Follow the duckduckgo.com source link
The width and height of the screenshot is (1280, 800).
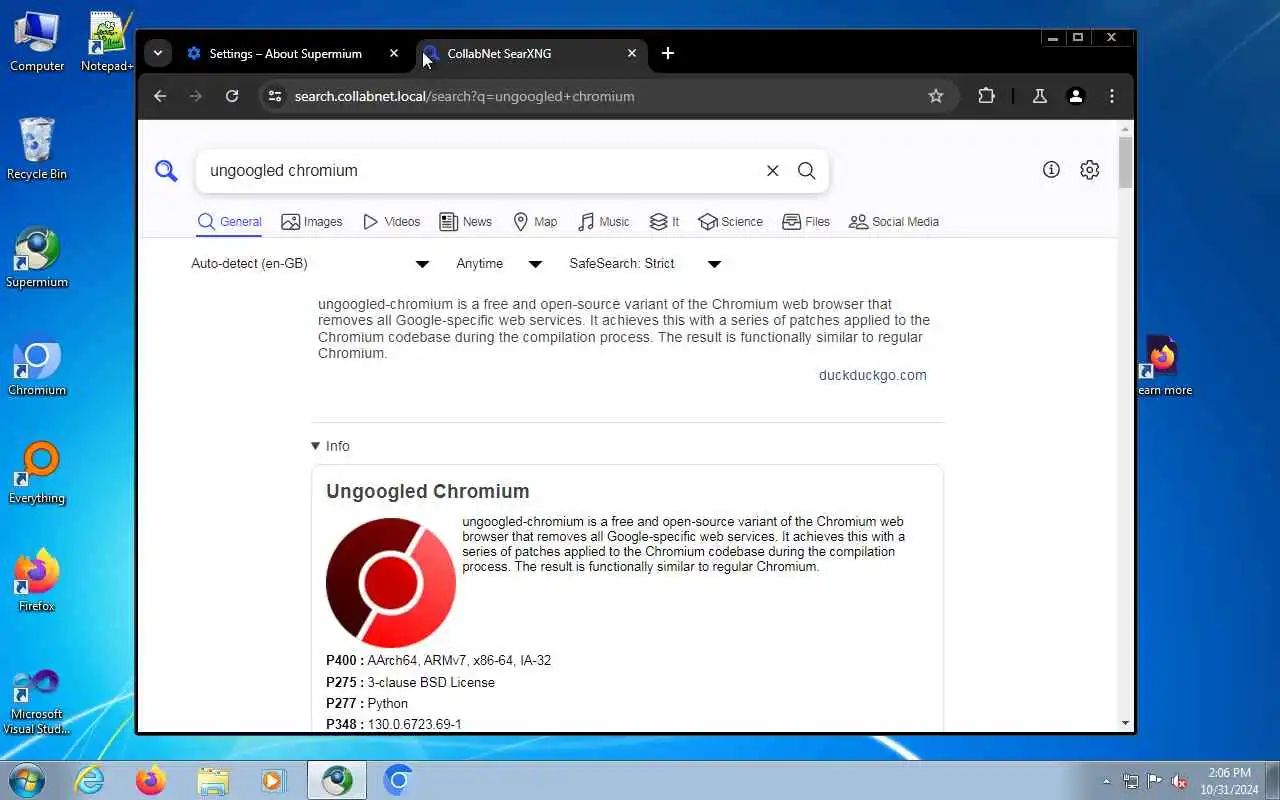pyautogui.click(x=873, y=376)
